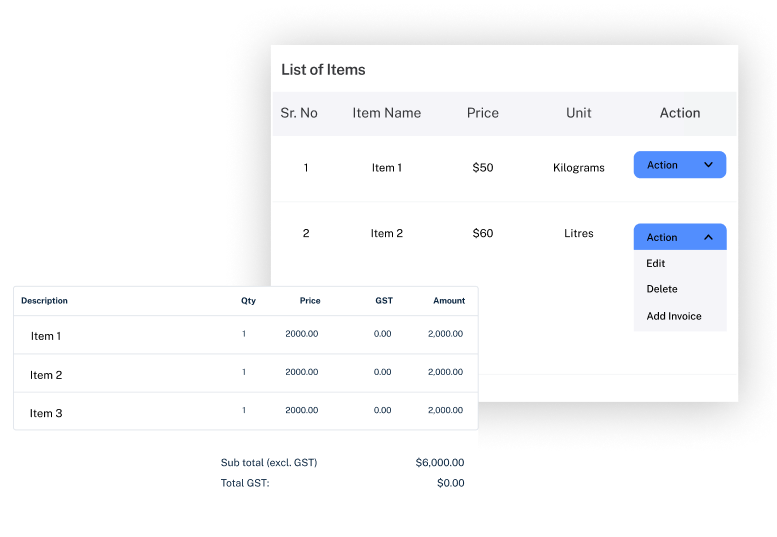Click the Qty column header in invoice
This screenshot has width=777, height=537.
click(248, 301)
